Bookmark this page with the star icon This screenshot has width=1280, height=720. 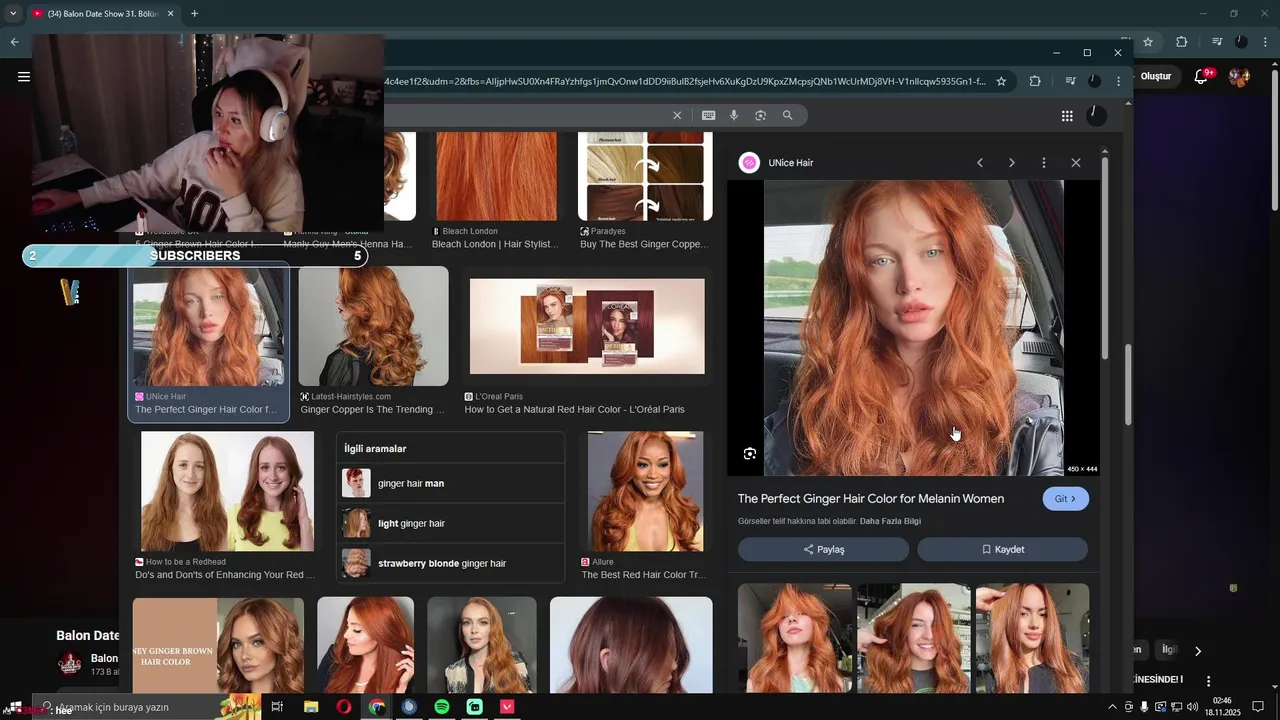[x=1001, y=81]
